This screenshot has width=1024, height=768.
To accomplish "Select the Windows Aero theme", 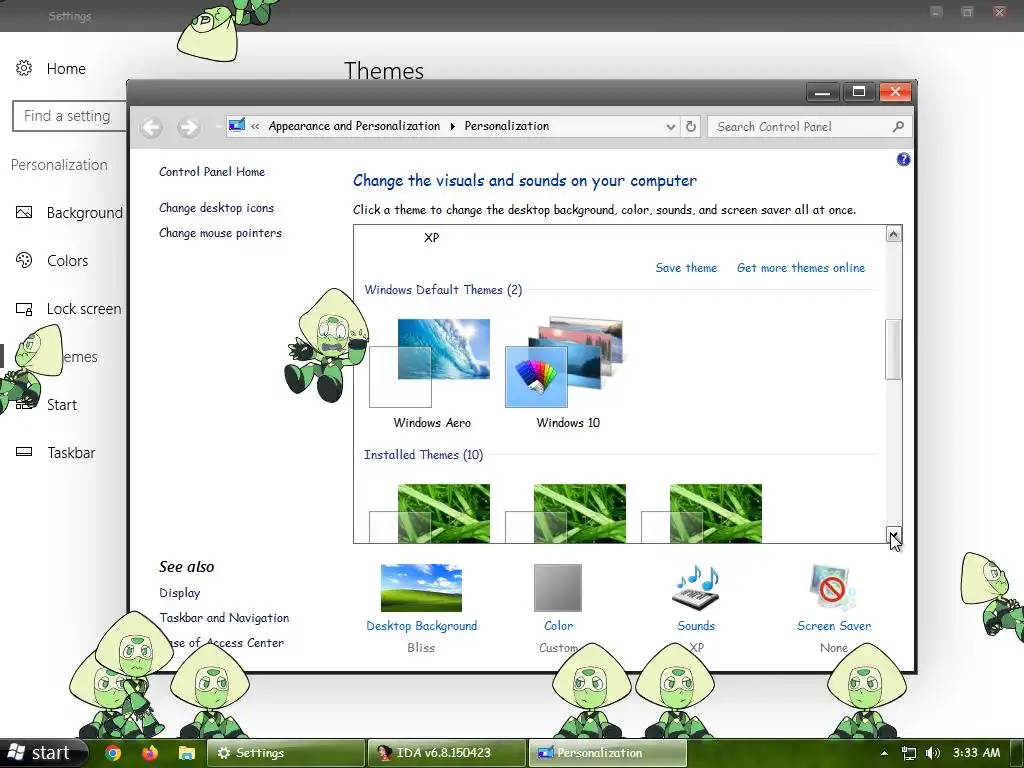I will click(x=431, y=374).
